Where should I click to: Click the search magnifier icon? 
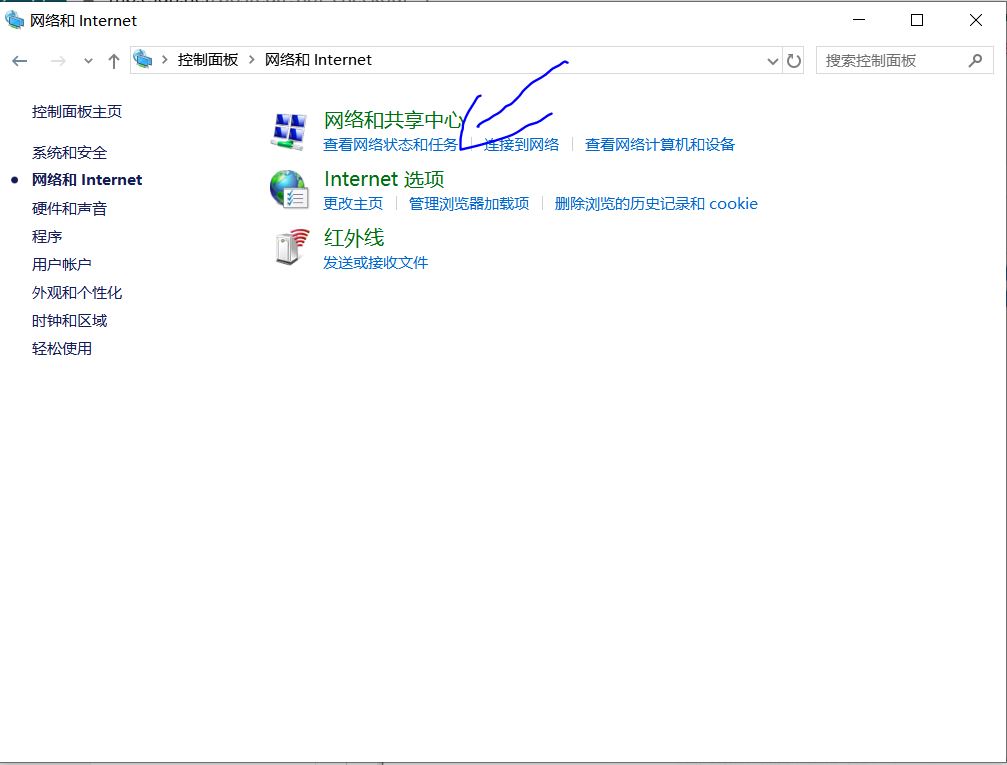(976, 60)
